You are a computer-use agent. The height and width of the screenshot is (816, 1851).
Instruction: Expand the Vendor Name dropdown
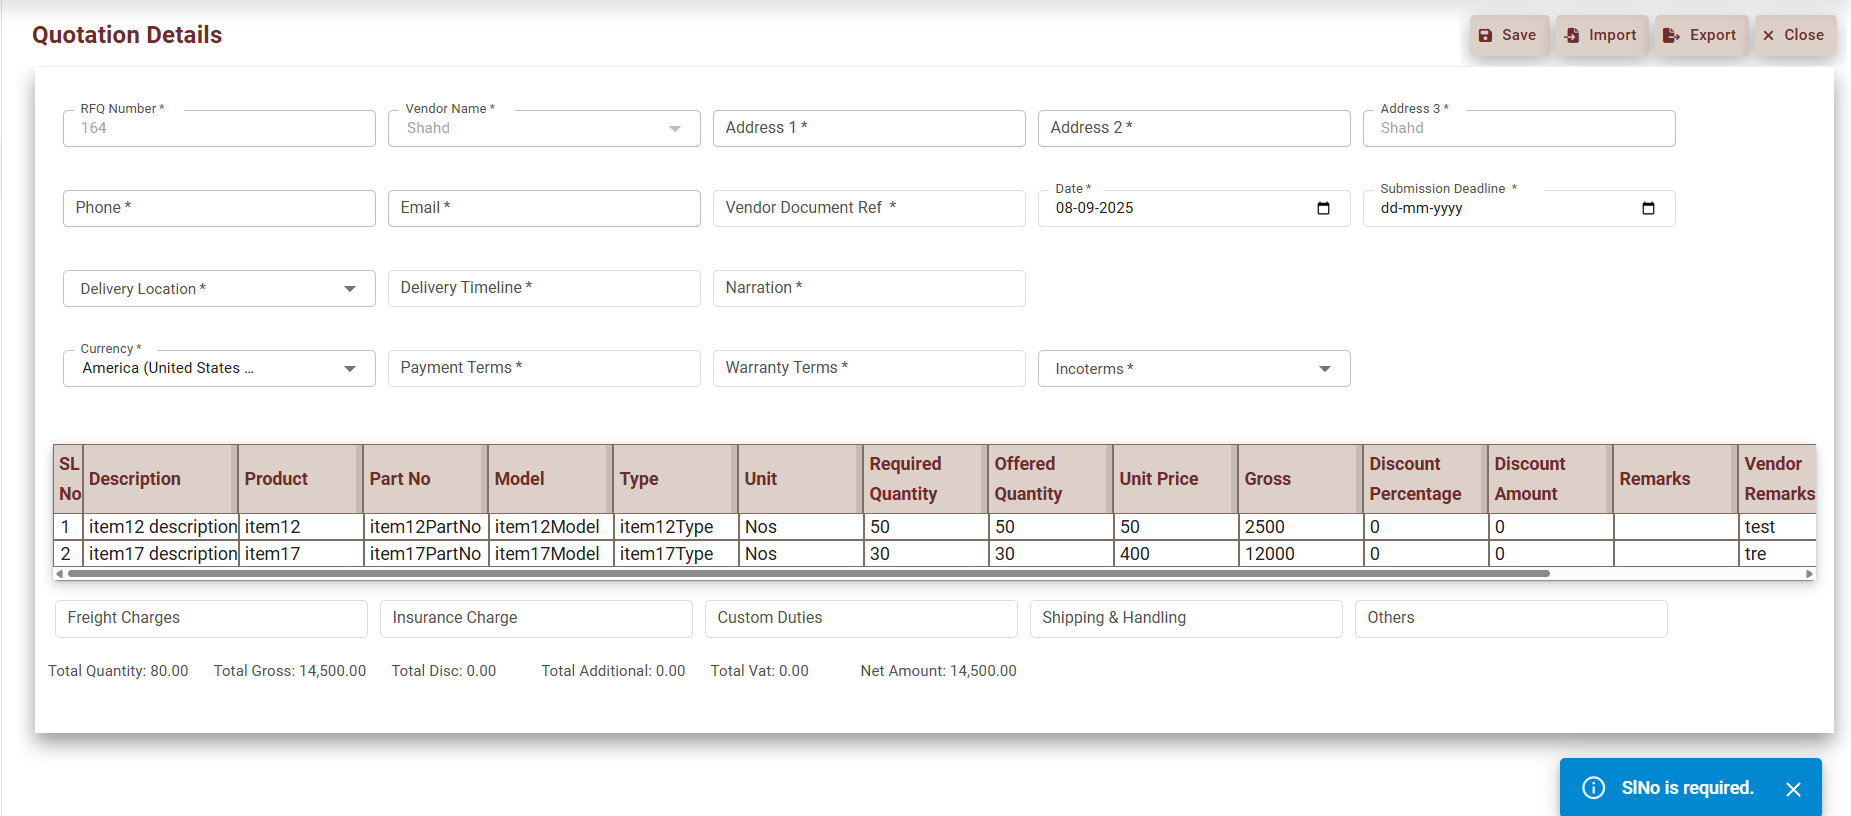675,129
